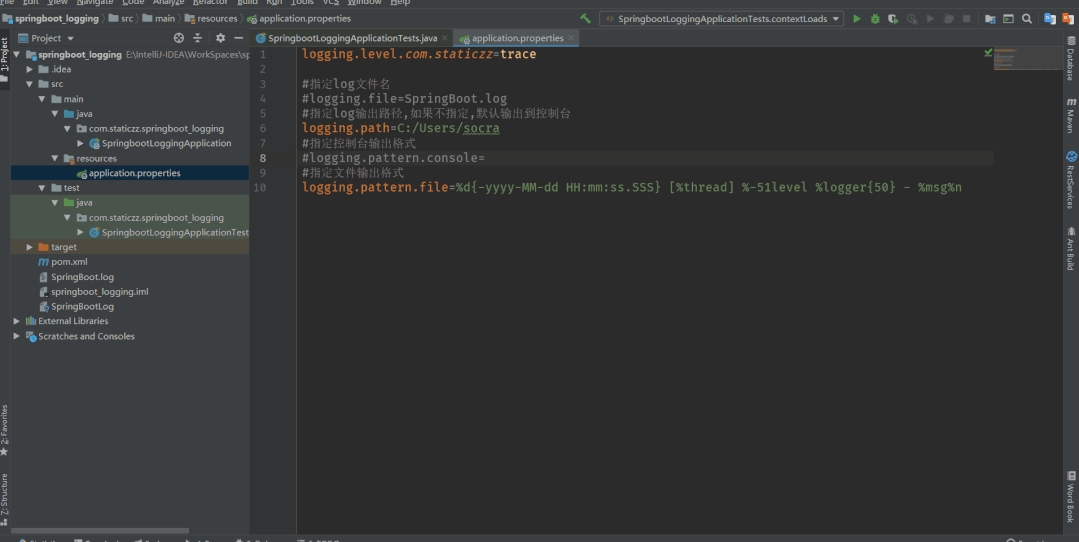1079x542 pixels.
Task: Open the run configuration dropdown
Action: coord(722,19)
